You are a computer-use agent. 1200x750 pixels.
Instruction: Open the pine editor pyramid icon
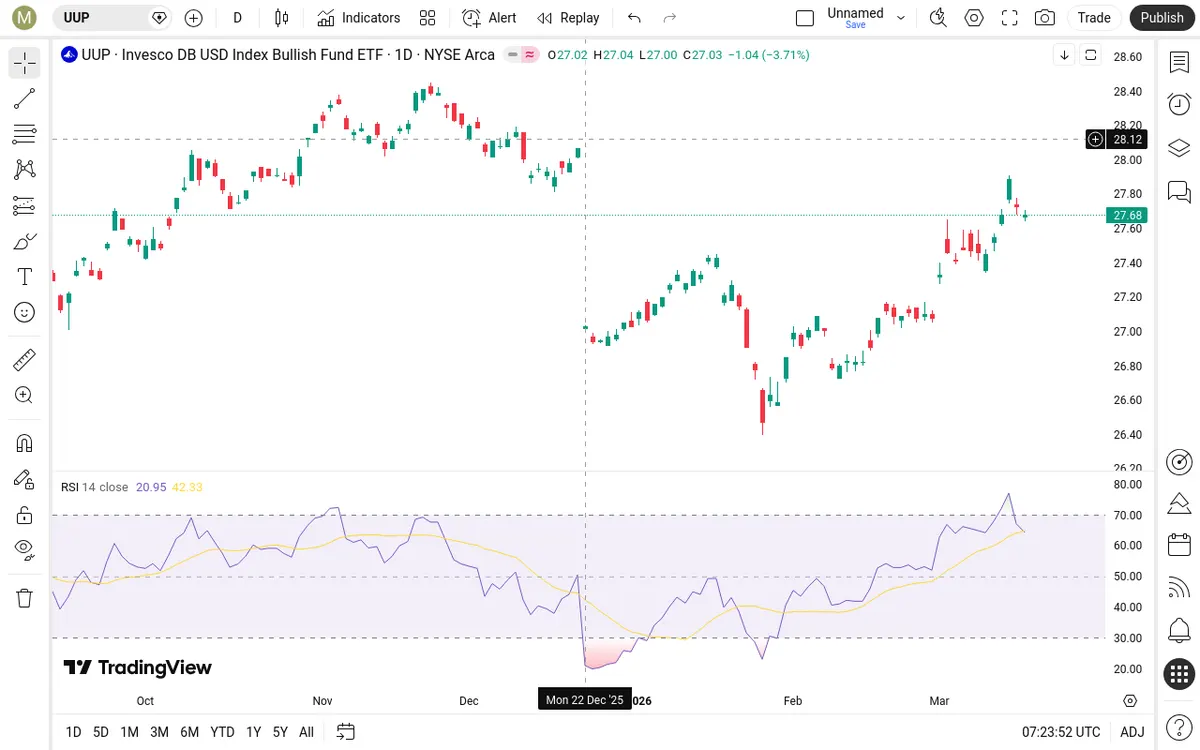click(1179, 502)
